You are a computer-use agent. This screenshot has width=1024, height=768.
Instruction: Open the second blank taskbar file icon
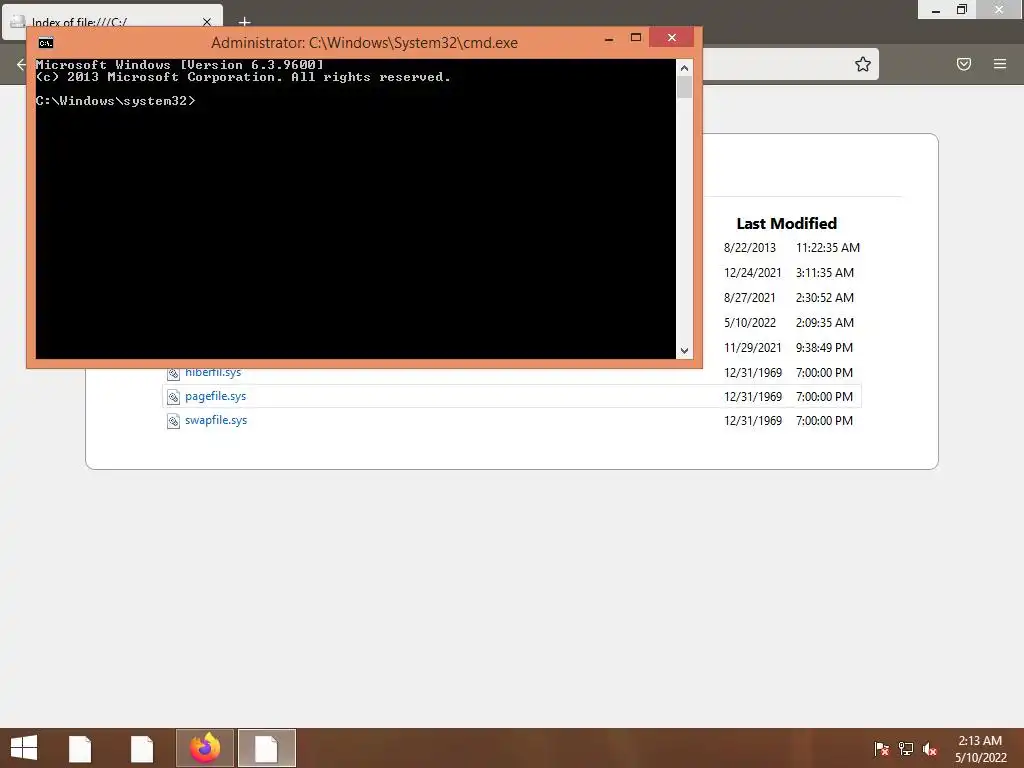click(142, 748)
